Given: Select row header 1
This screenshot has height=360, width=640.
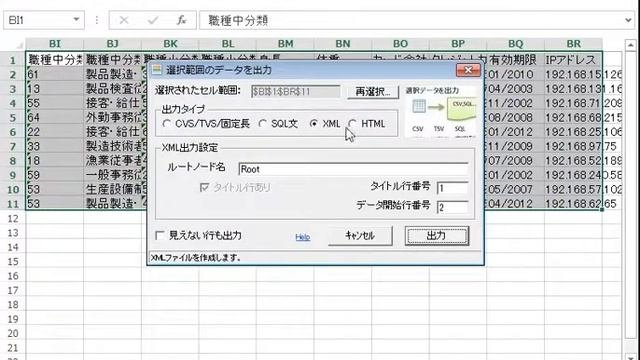Looking at the screenshot, I should (x=13, y=60).
